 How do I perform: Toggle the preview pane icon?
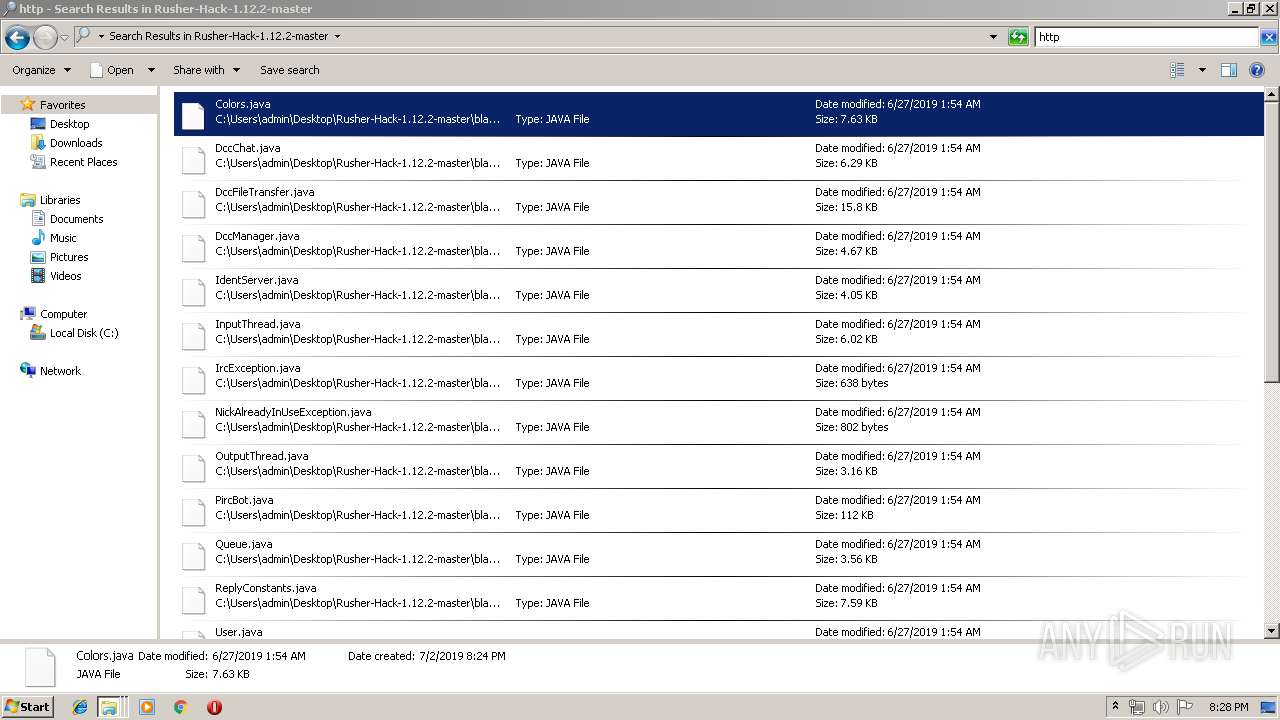(x=1229, y=70)
